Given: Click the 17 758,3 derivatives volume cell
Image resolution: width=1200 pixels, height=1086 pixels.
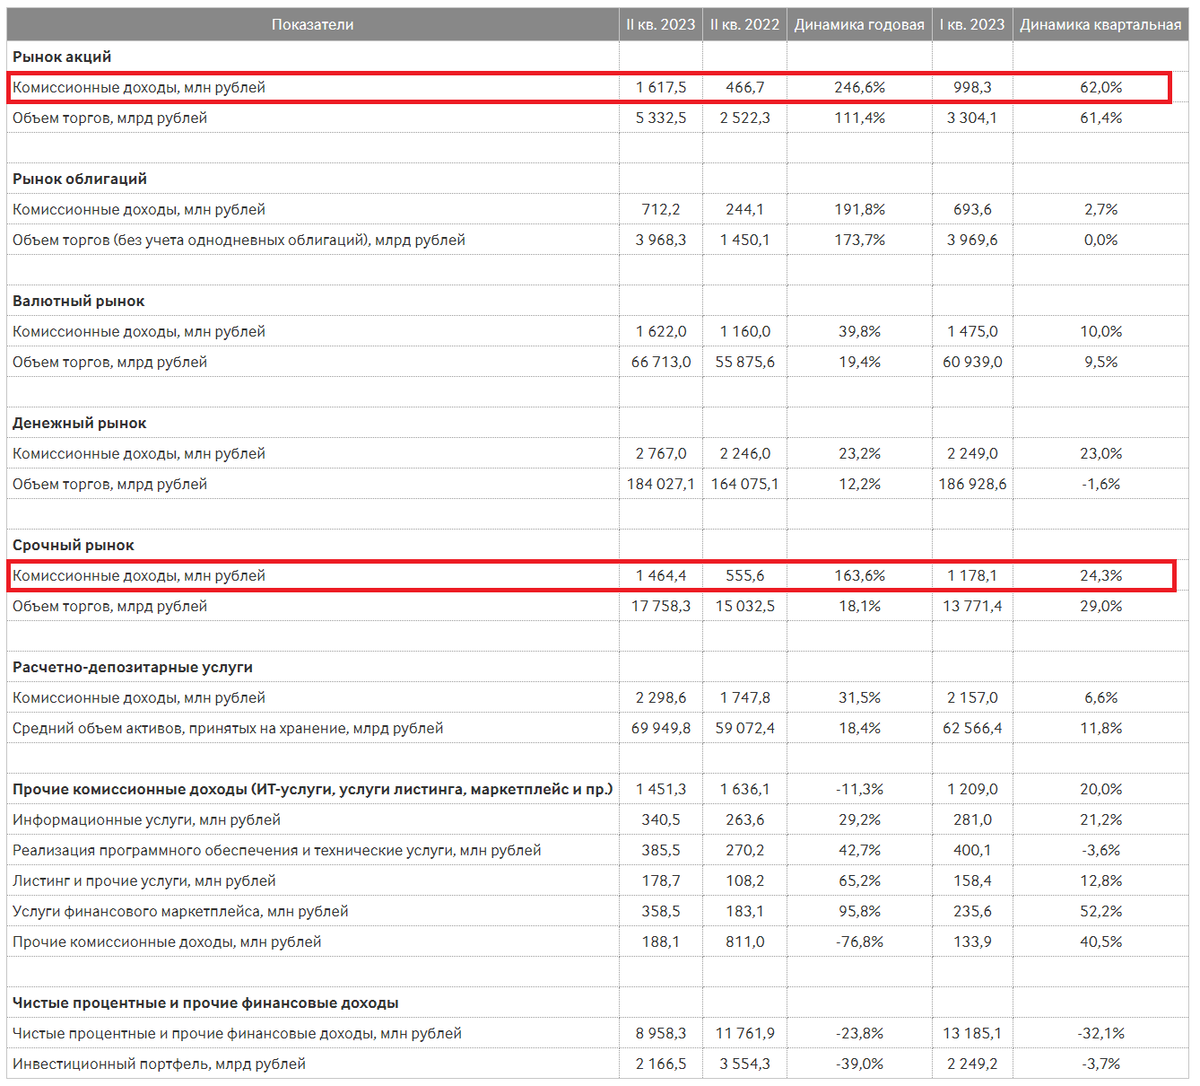Looking at the screenshot, I should pos(661,606).
